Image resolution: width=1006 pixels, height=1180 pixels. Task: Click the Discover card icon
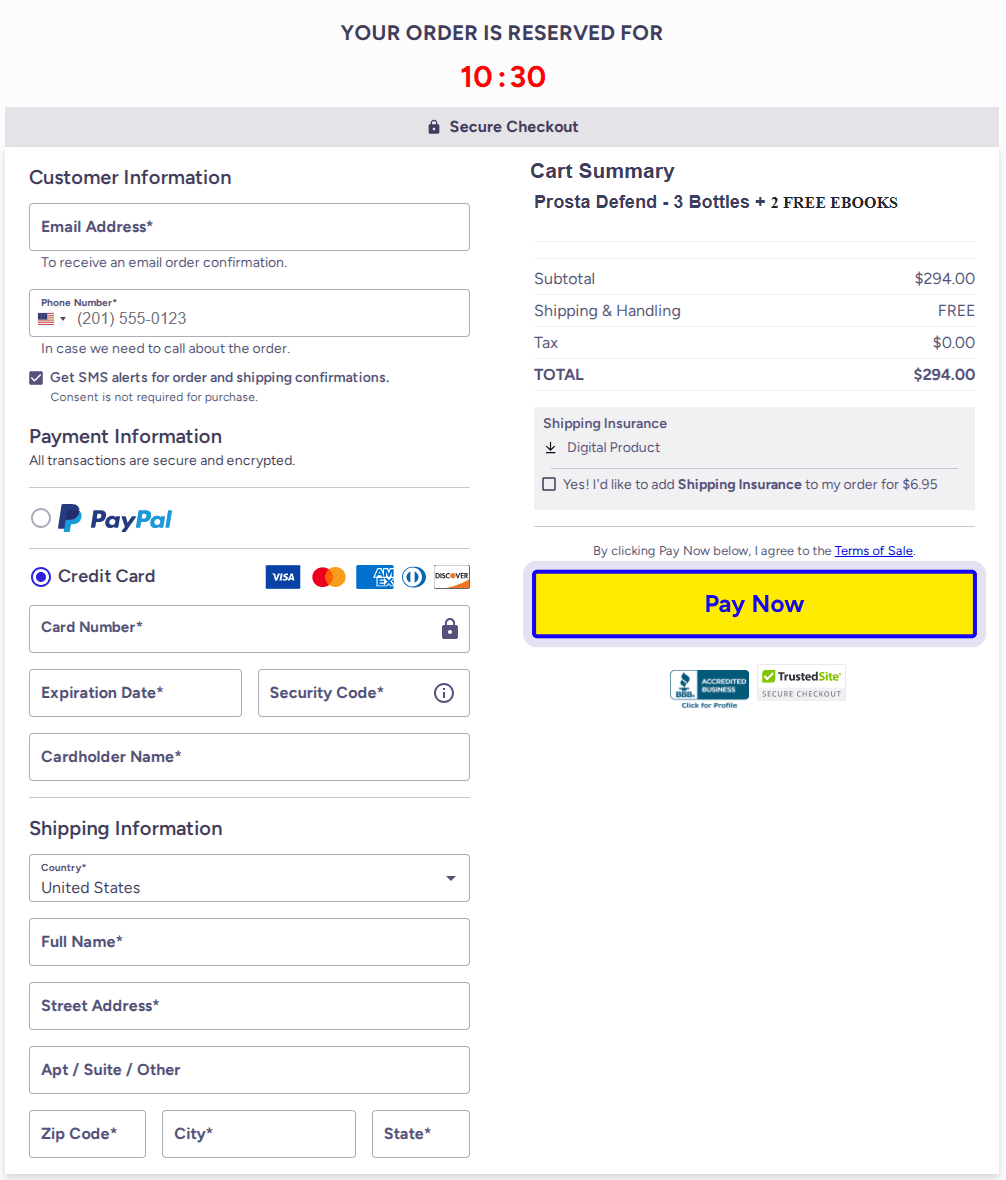pyautogui.click(x=452, y=577)
